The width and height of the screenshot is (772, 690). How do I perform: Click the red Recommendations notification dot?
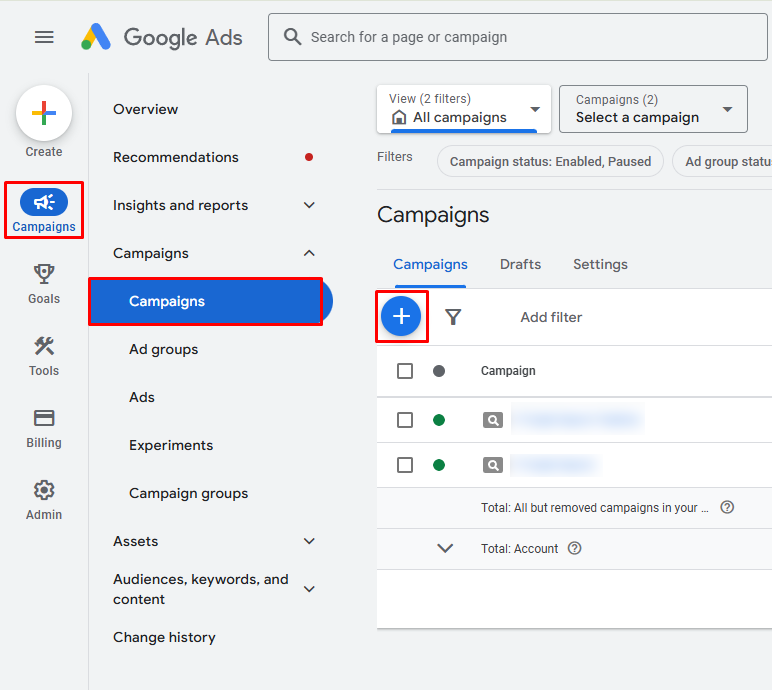pyautogui.click(x=309, y=157)
